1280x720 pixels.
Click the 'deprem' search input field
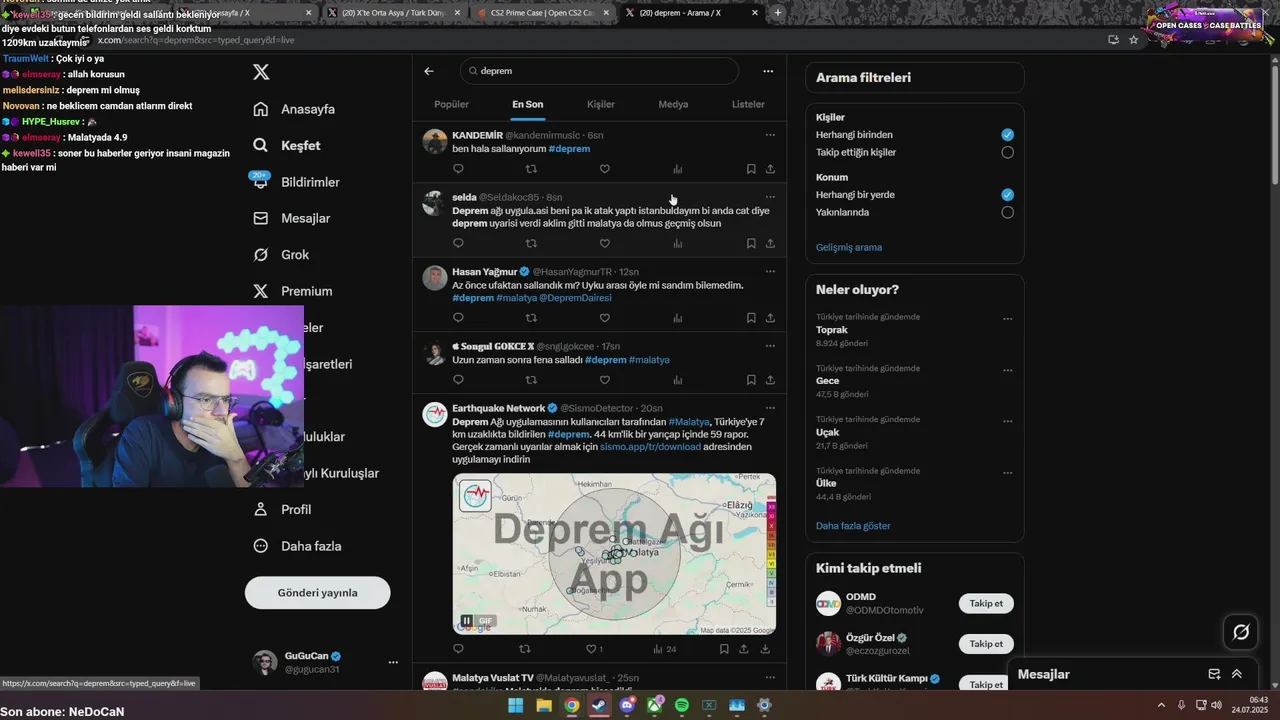click(600, 71)
